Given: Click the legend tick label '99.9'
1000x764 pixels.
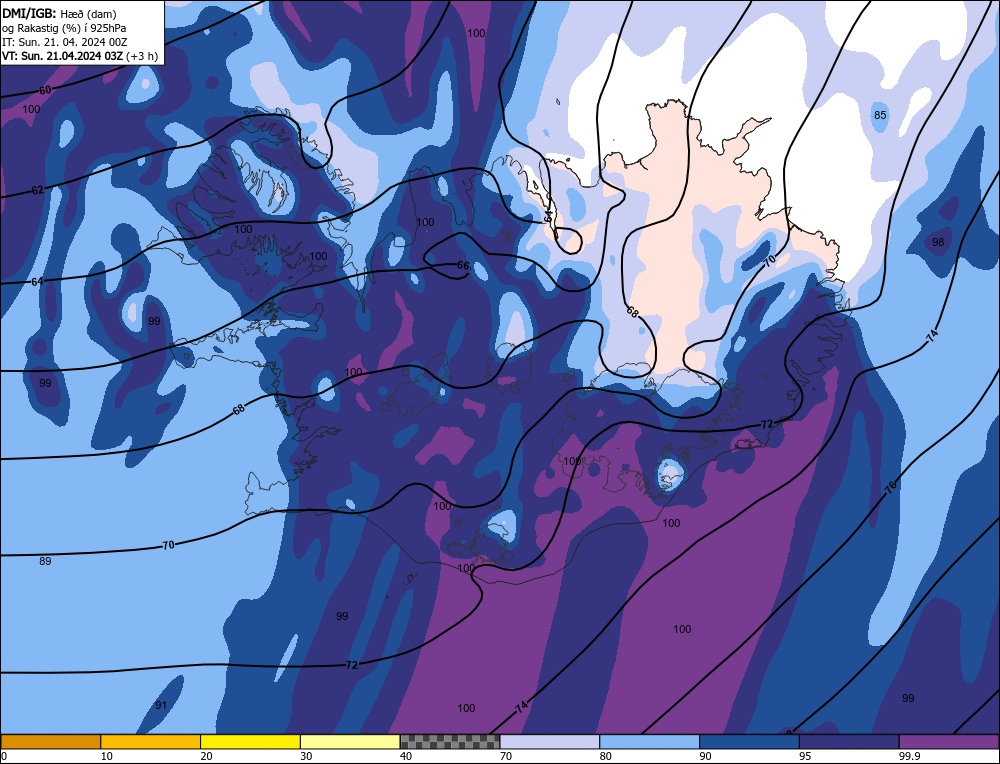Looking at the screenshot, I should point(908,756).
